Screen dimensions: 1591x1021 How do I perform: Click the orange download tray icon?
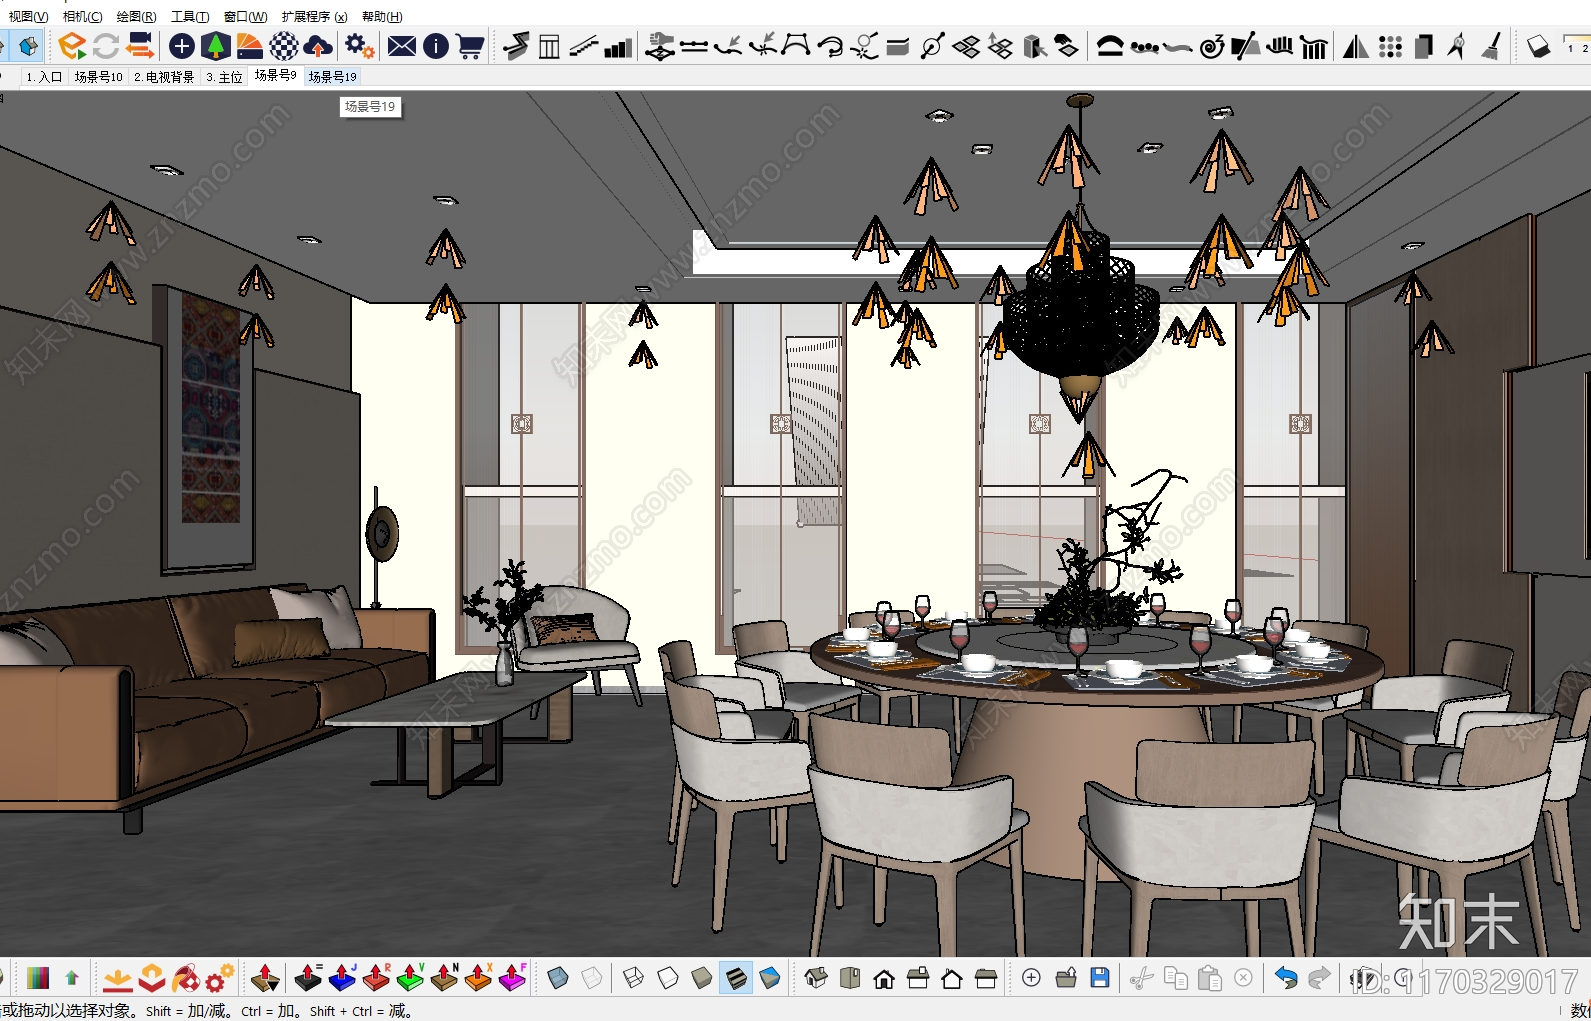tap(118, 978)
